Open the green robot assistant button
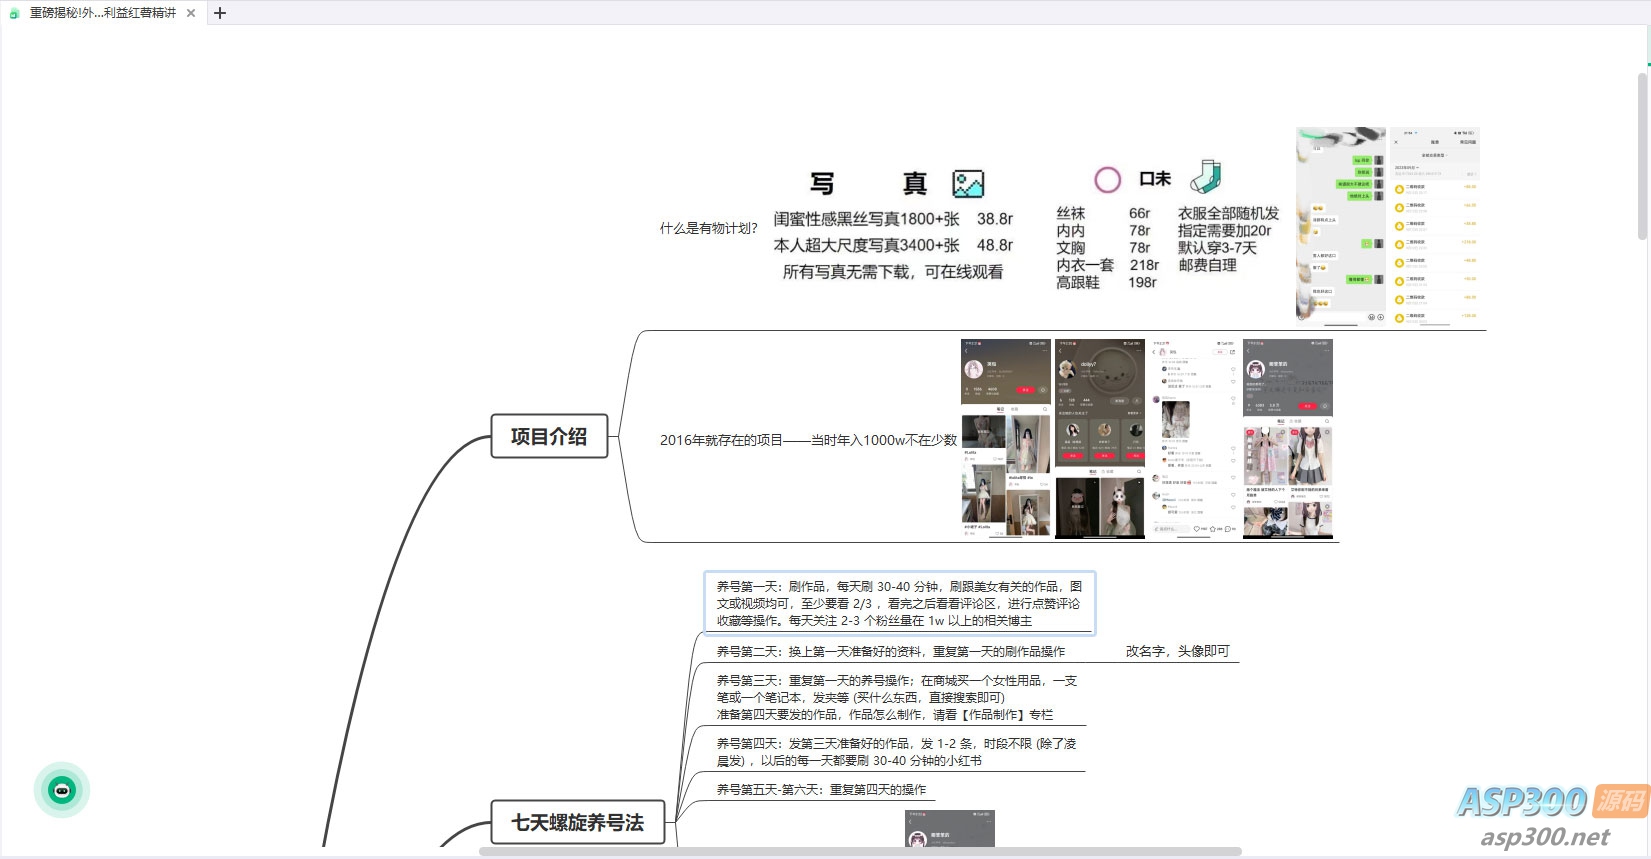The height and width of the screenshot is (859, 1651). tap(62, 790)
